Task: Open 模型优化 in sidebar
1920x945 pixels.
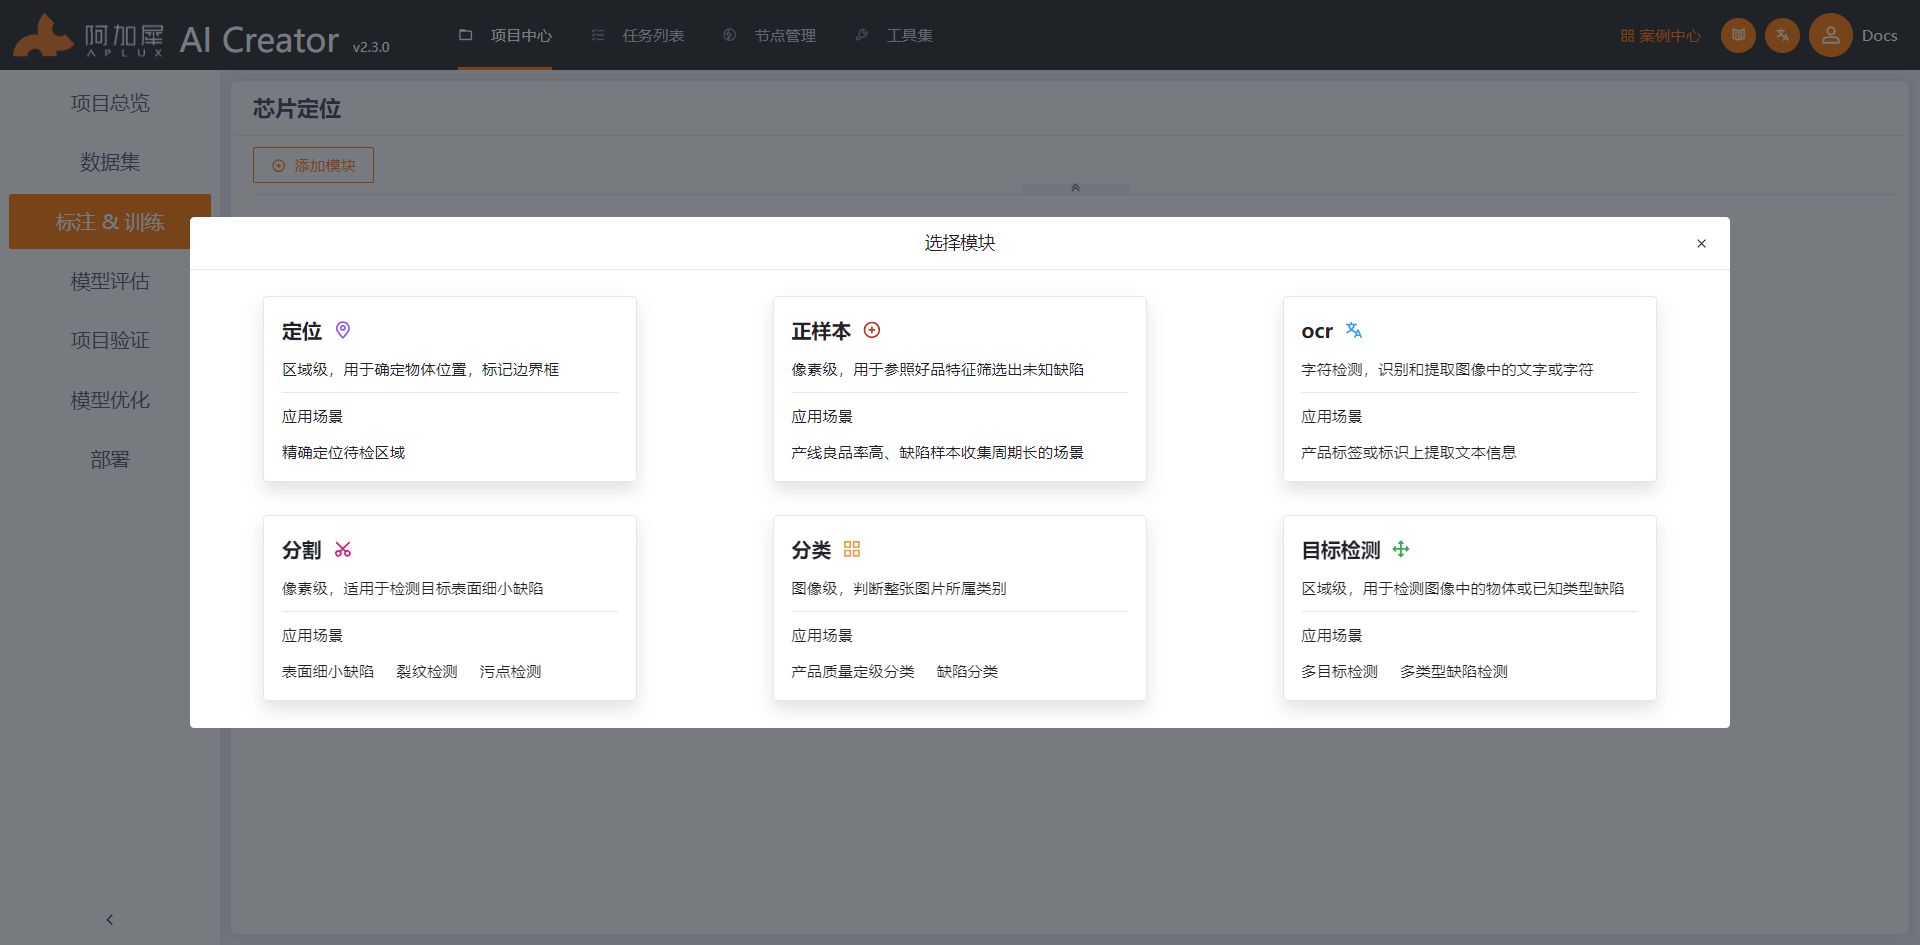Action: (x=110, y=400)
